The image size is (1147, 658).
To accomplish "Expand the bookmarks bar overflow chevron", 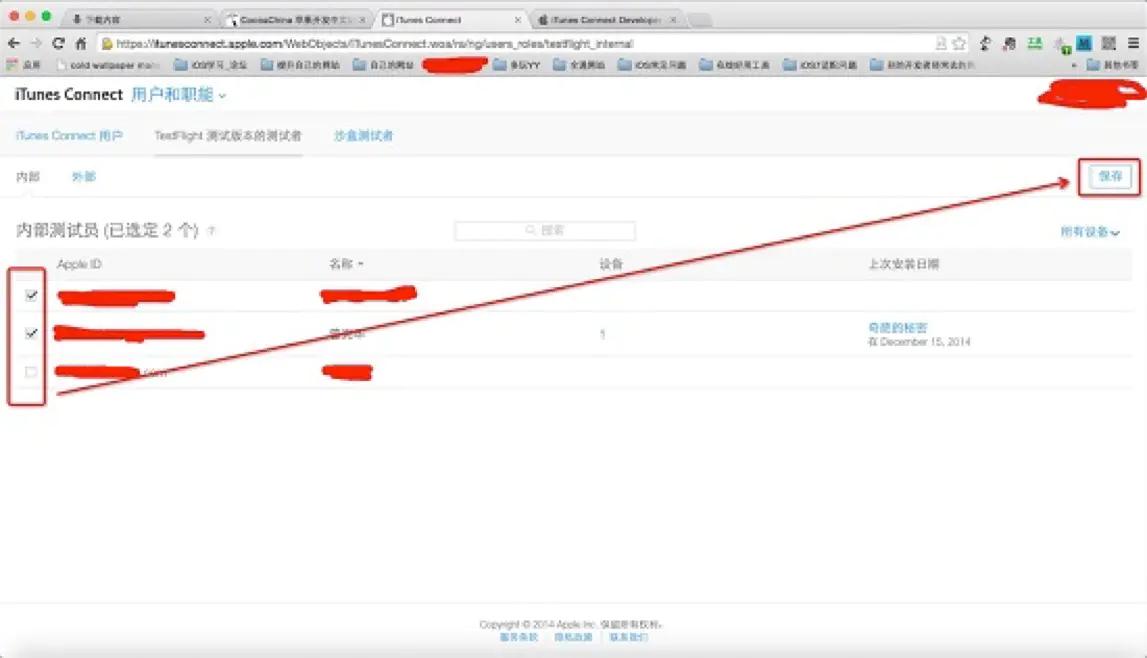I will click(1073, 65).
